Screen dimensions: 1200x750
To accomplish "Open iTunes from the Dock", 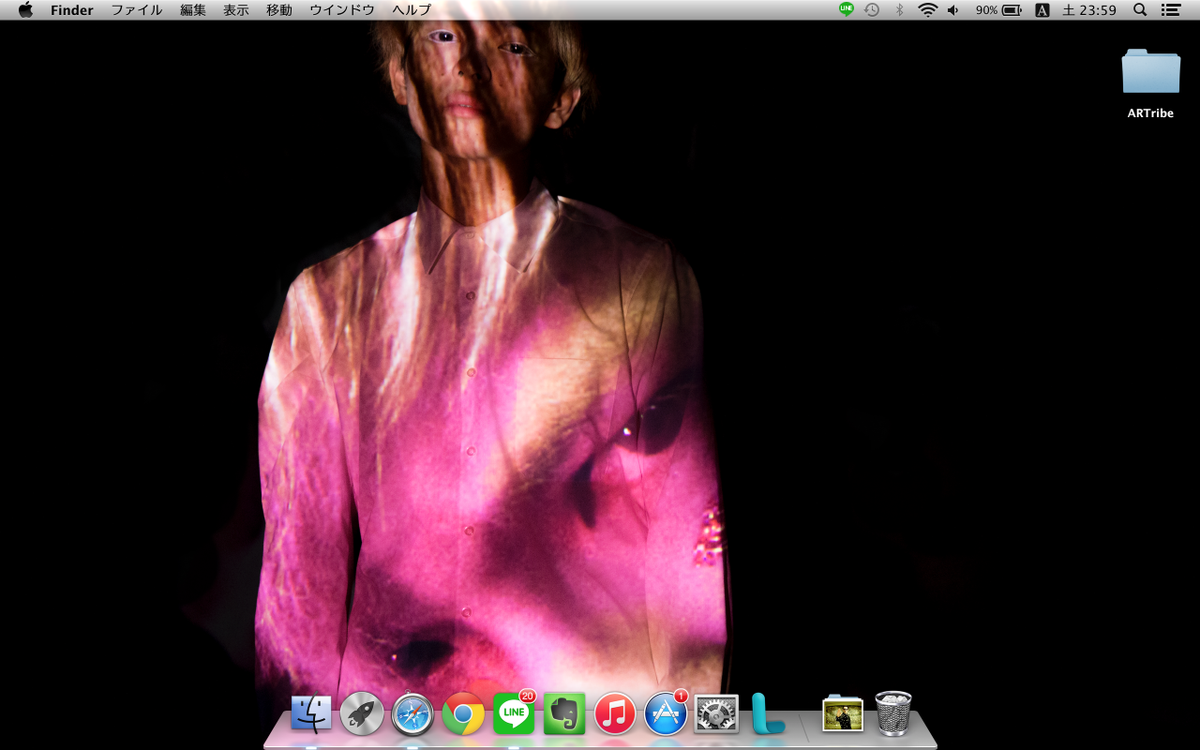I will coord(615,714).
